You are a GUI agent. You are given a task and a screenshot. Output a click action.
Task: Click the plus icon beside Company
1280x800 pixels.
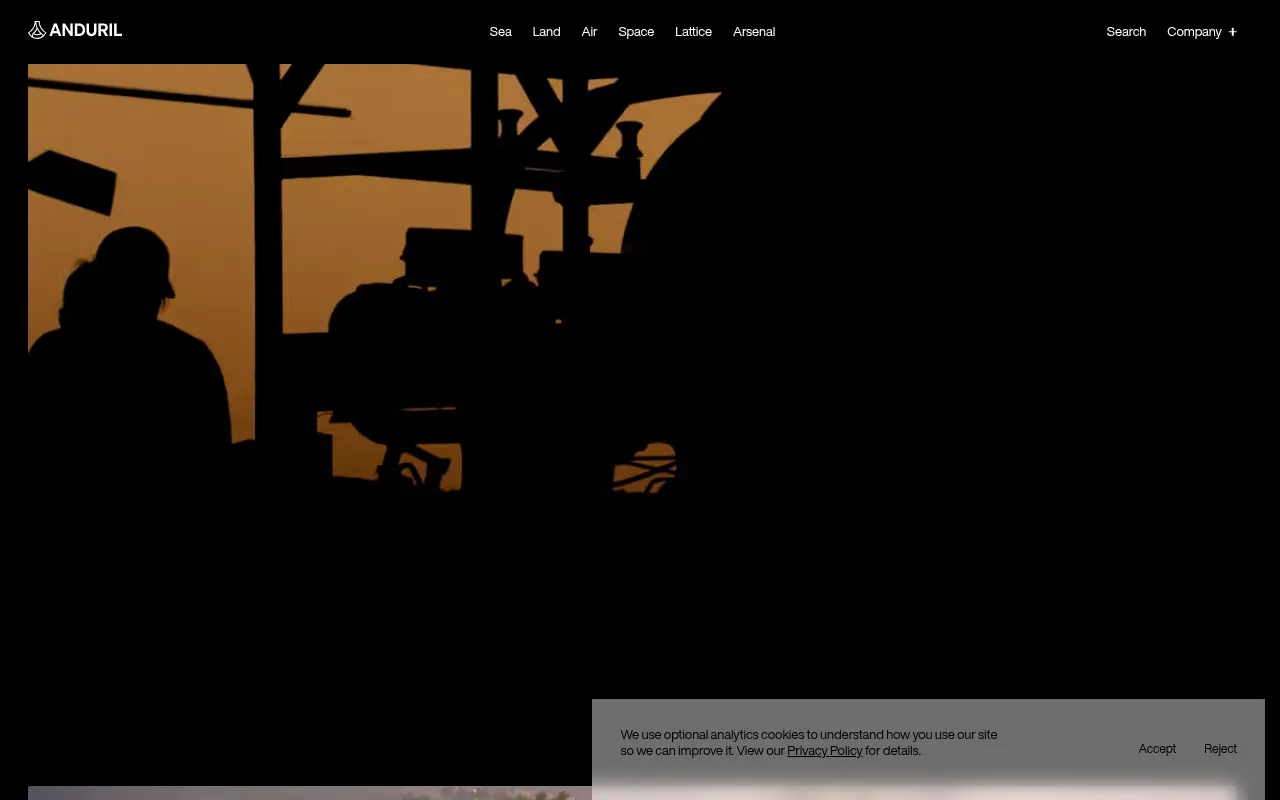click(x=1233, y=32)
